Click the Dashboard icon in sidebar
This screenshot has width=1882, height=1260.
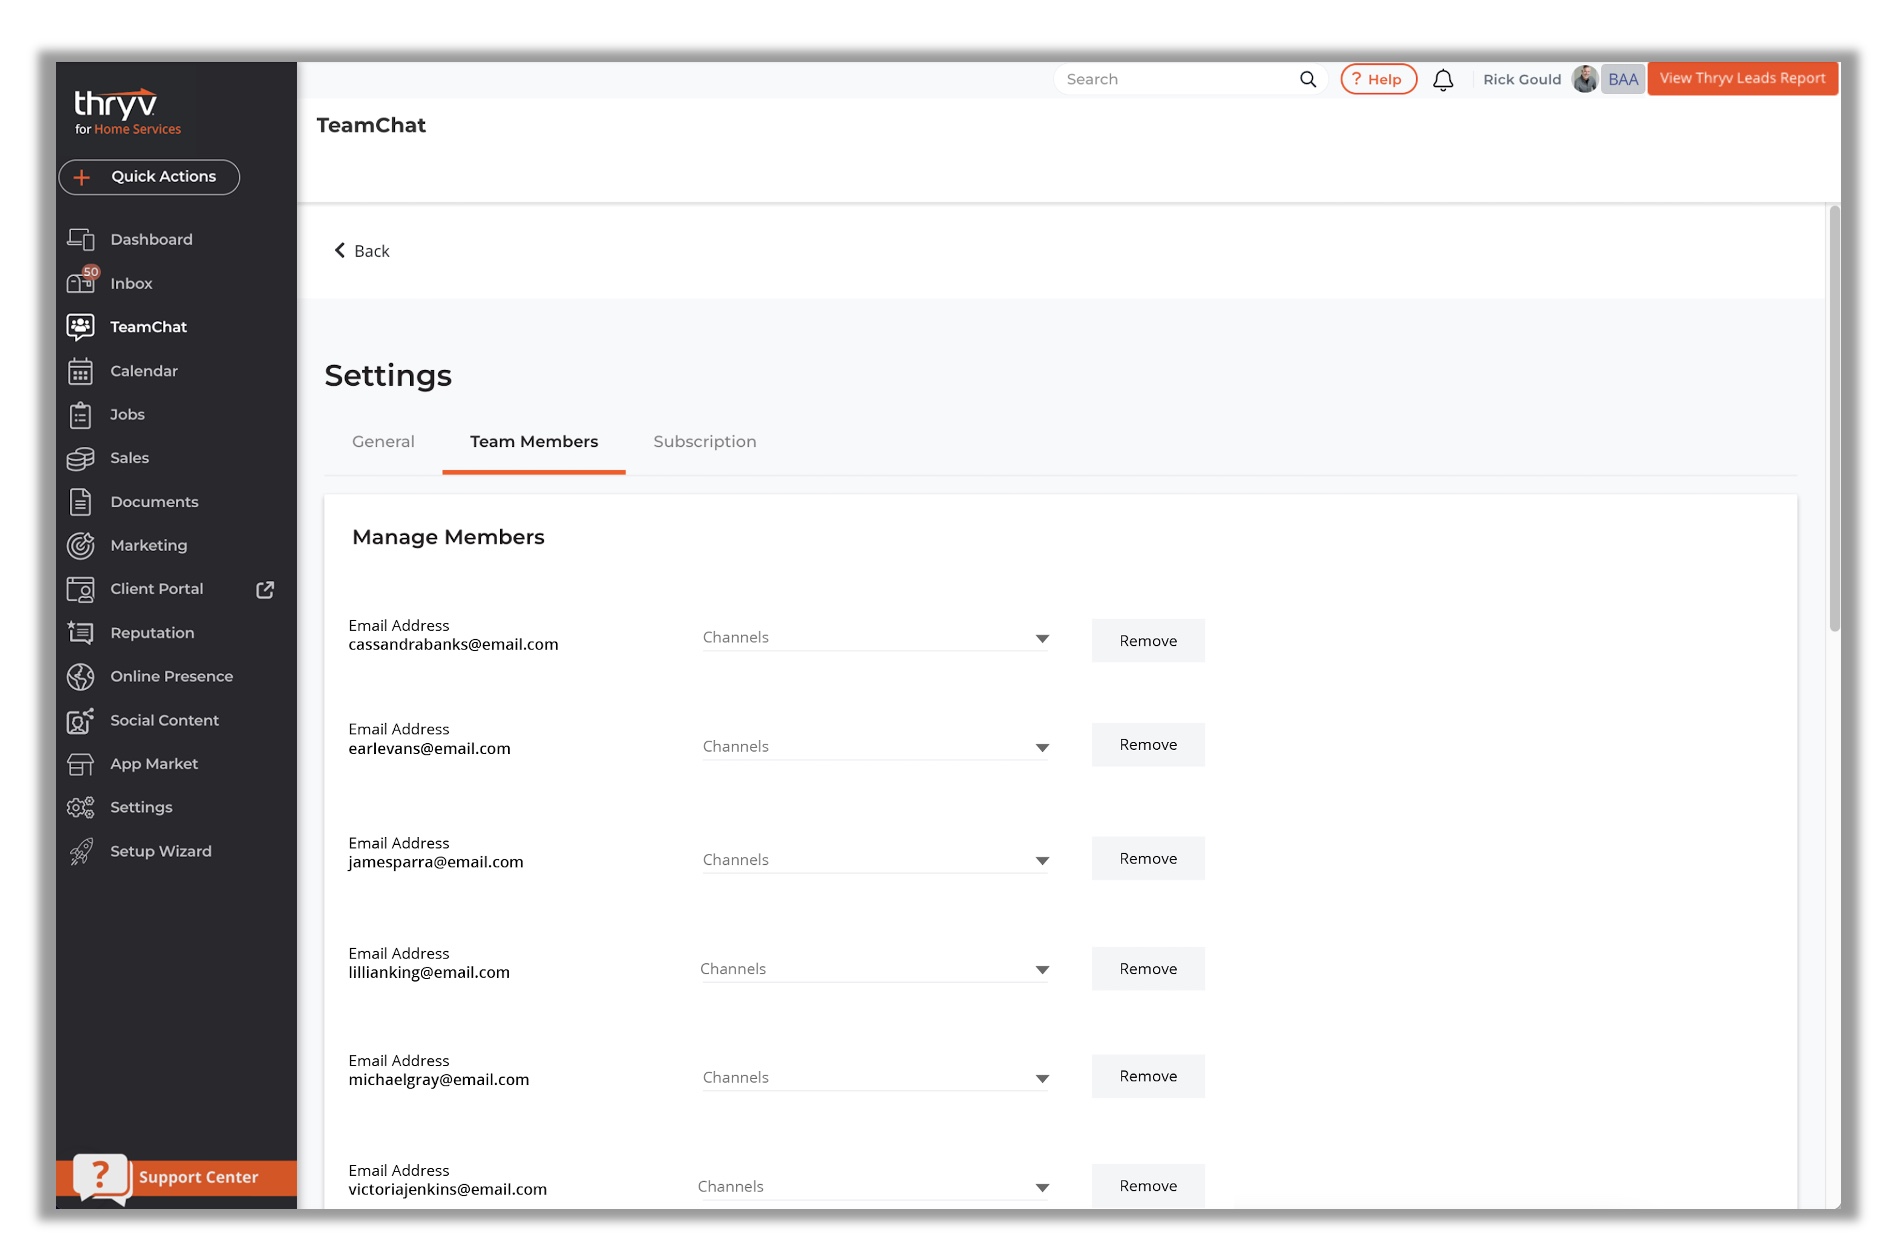[x=80, y=239]
